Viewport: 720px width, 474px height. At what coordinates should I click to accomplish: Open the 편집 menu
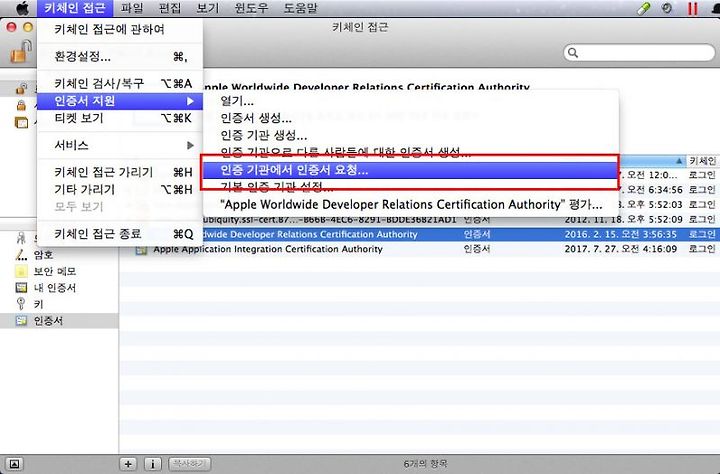click(170, 8)
